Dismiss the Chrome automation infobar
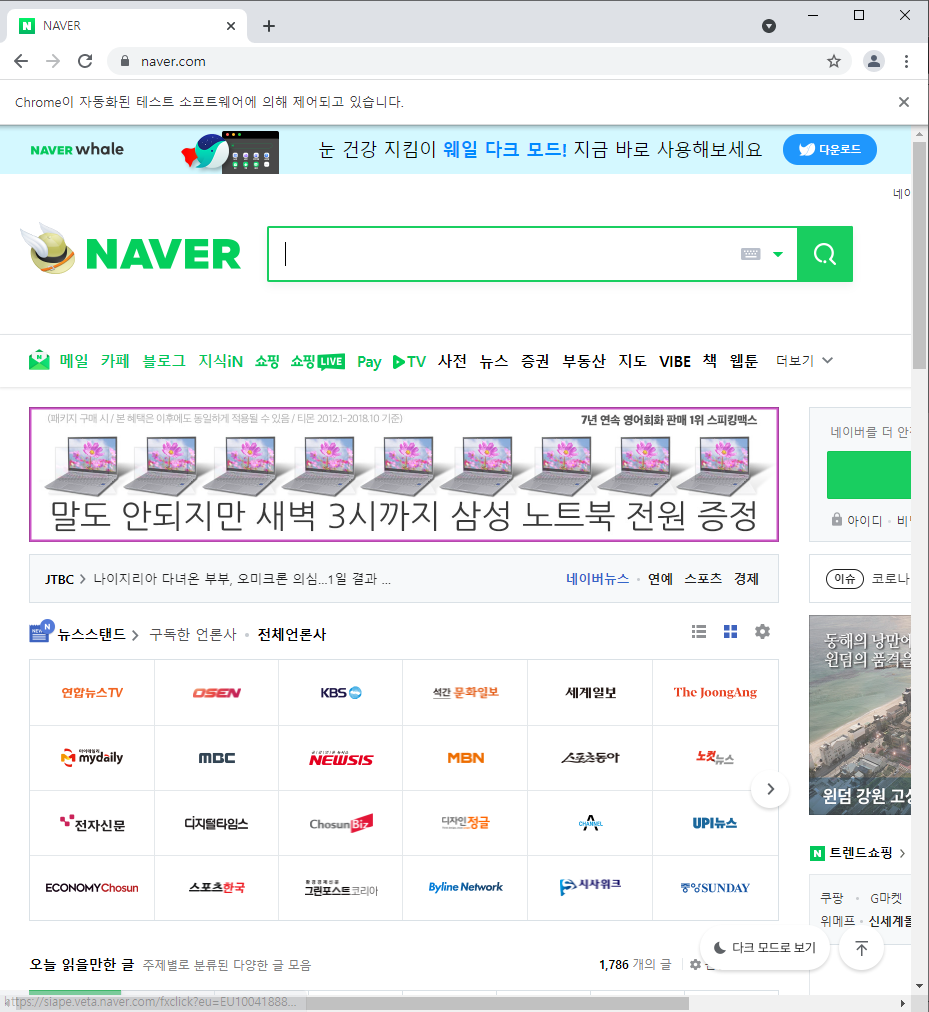The height and width of the screenshot is (1012, 929). click(904, 102)
